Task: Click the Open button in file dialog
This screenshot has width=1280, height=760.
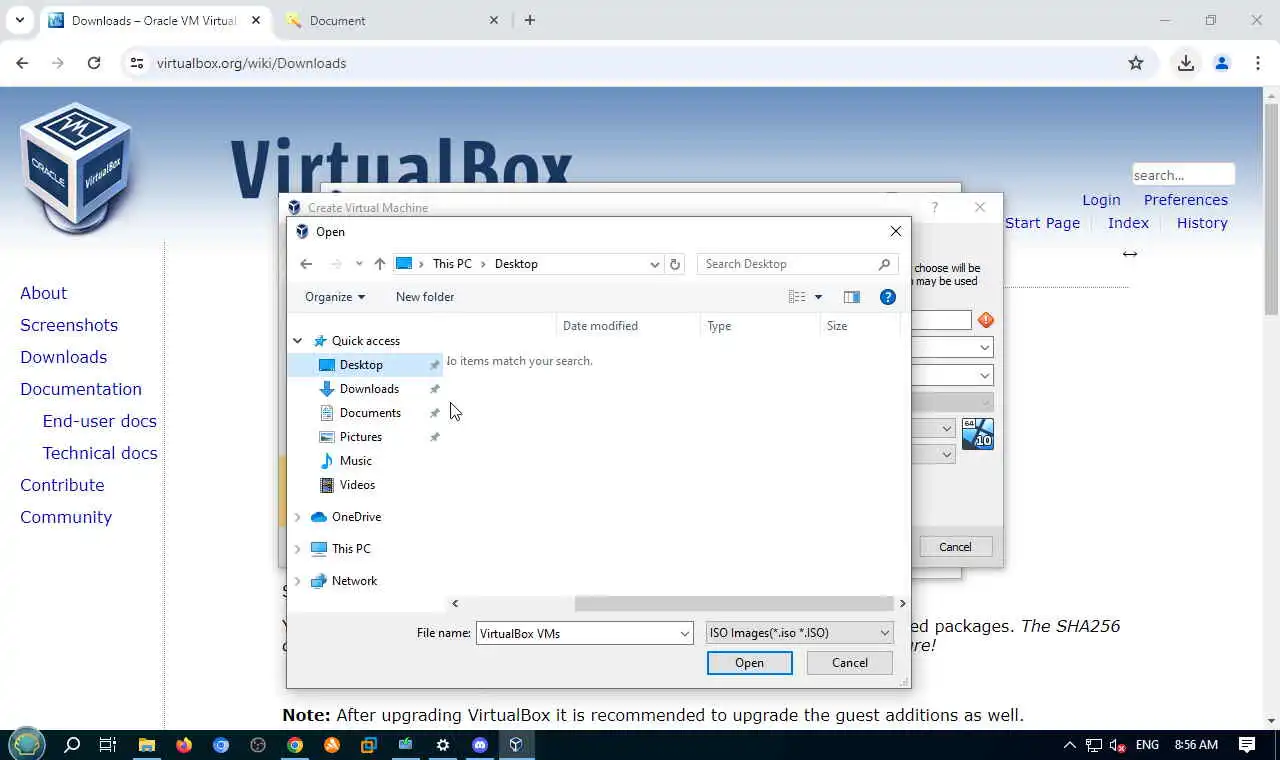Action: pos(750,663)
